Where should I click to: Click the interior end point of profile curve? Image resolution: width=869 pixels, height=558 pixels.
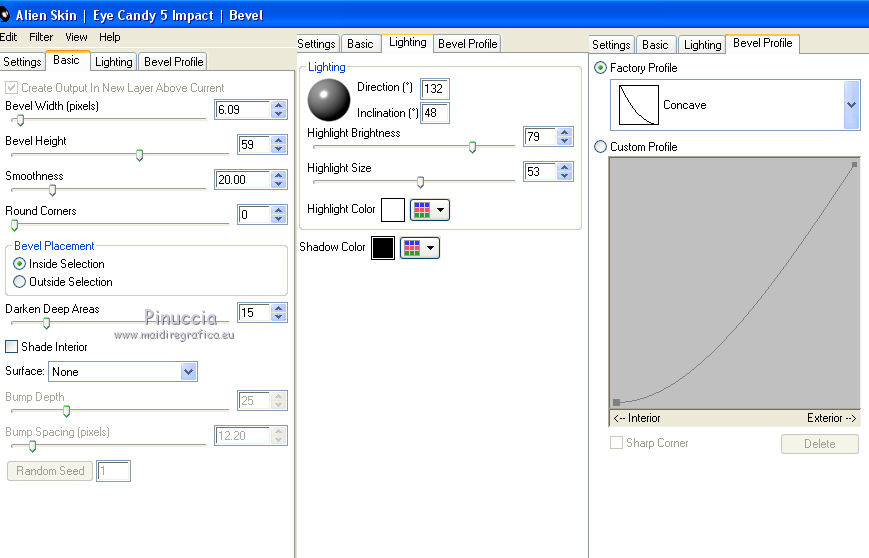click(616, 402)
